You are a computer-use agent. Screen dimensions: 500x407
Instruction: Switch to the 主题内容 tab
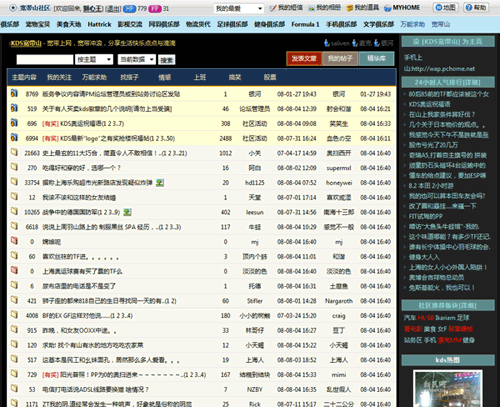click(24, 77)
